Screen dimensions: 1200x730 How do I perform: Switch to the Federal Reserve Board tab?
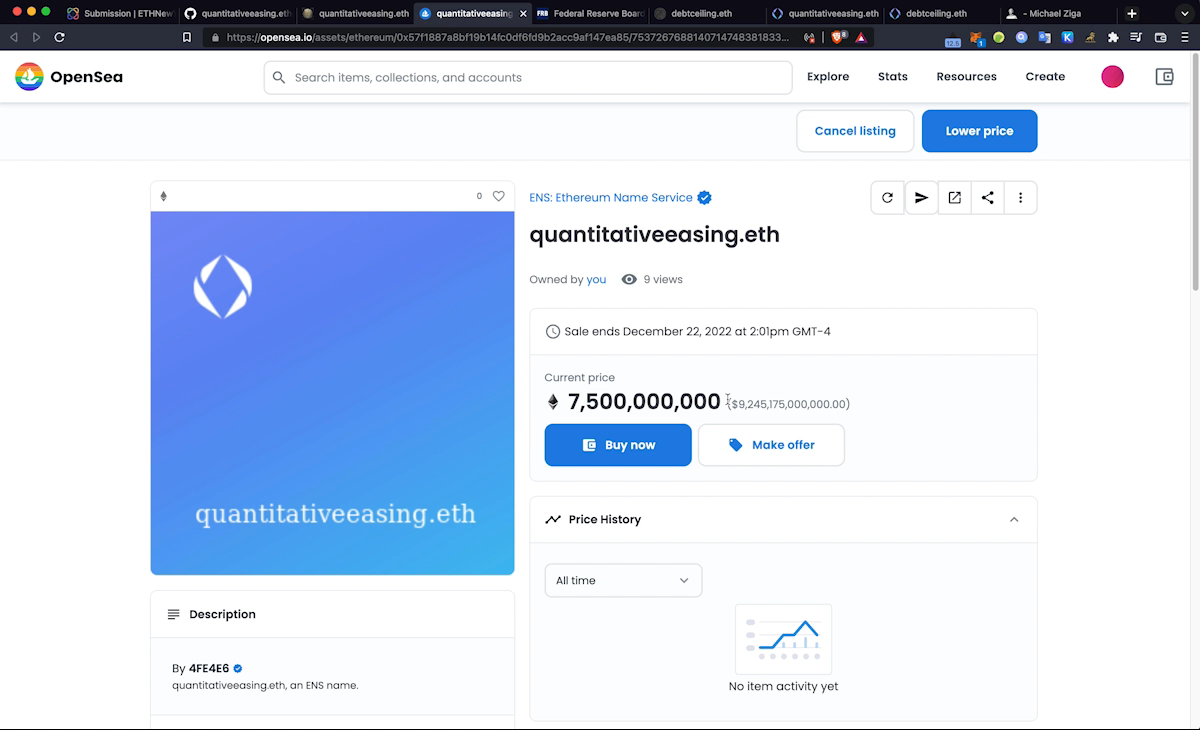(x=589, y=14)
